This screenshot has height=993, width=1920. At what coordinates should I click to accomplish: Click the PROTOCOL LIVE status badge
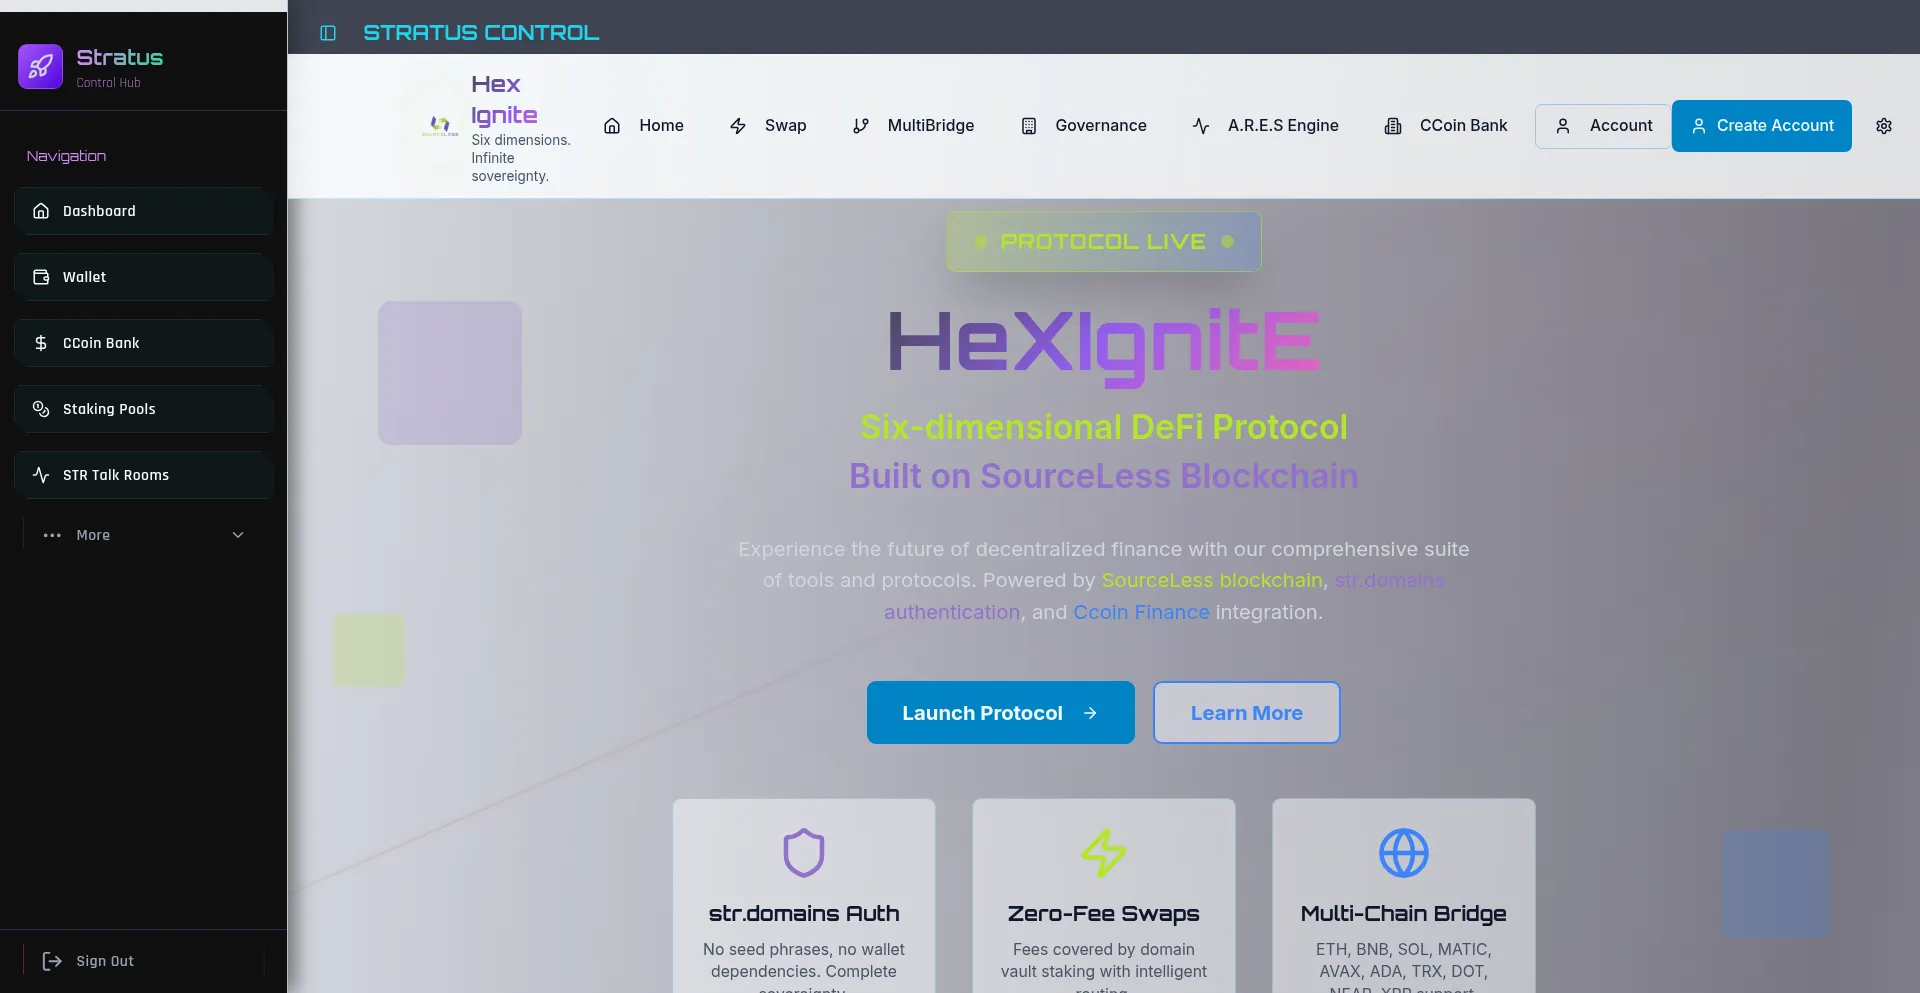point(1104,242)
